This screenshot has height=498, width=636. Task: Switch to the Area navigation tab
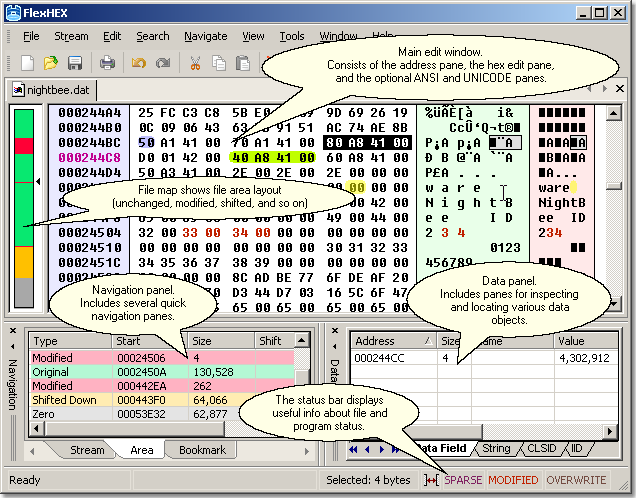[142, 450]
